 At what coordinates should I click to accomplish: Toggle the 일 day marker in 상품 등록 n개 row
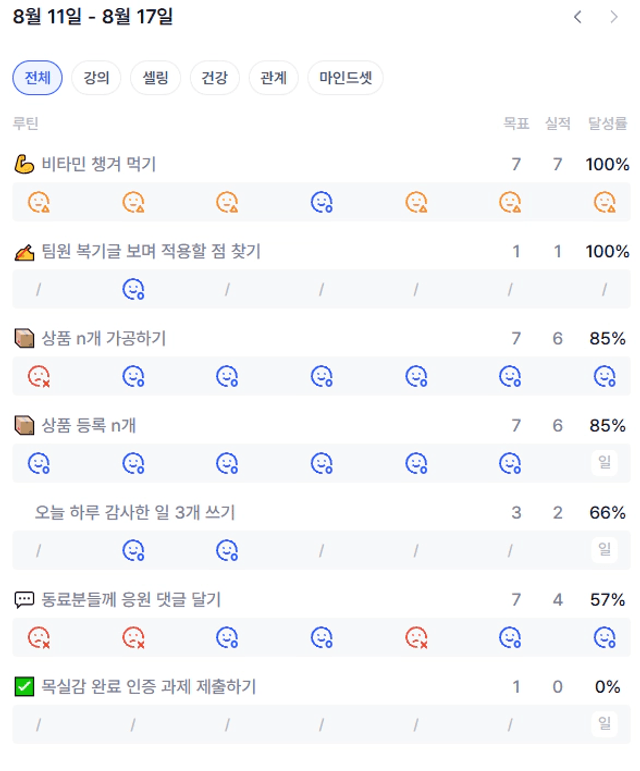(x=605, y=463)
